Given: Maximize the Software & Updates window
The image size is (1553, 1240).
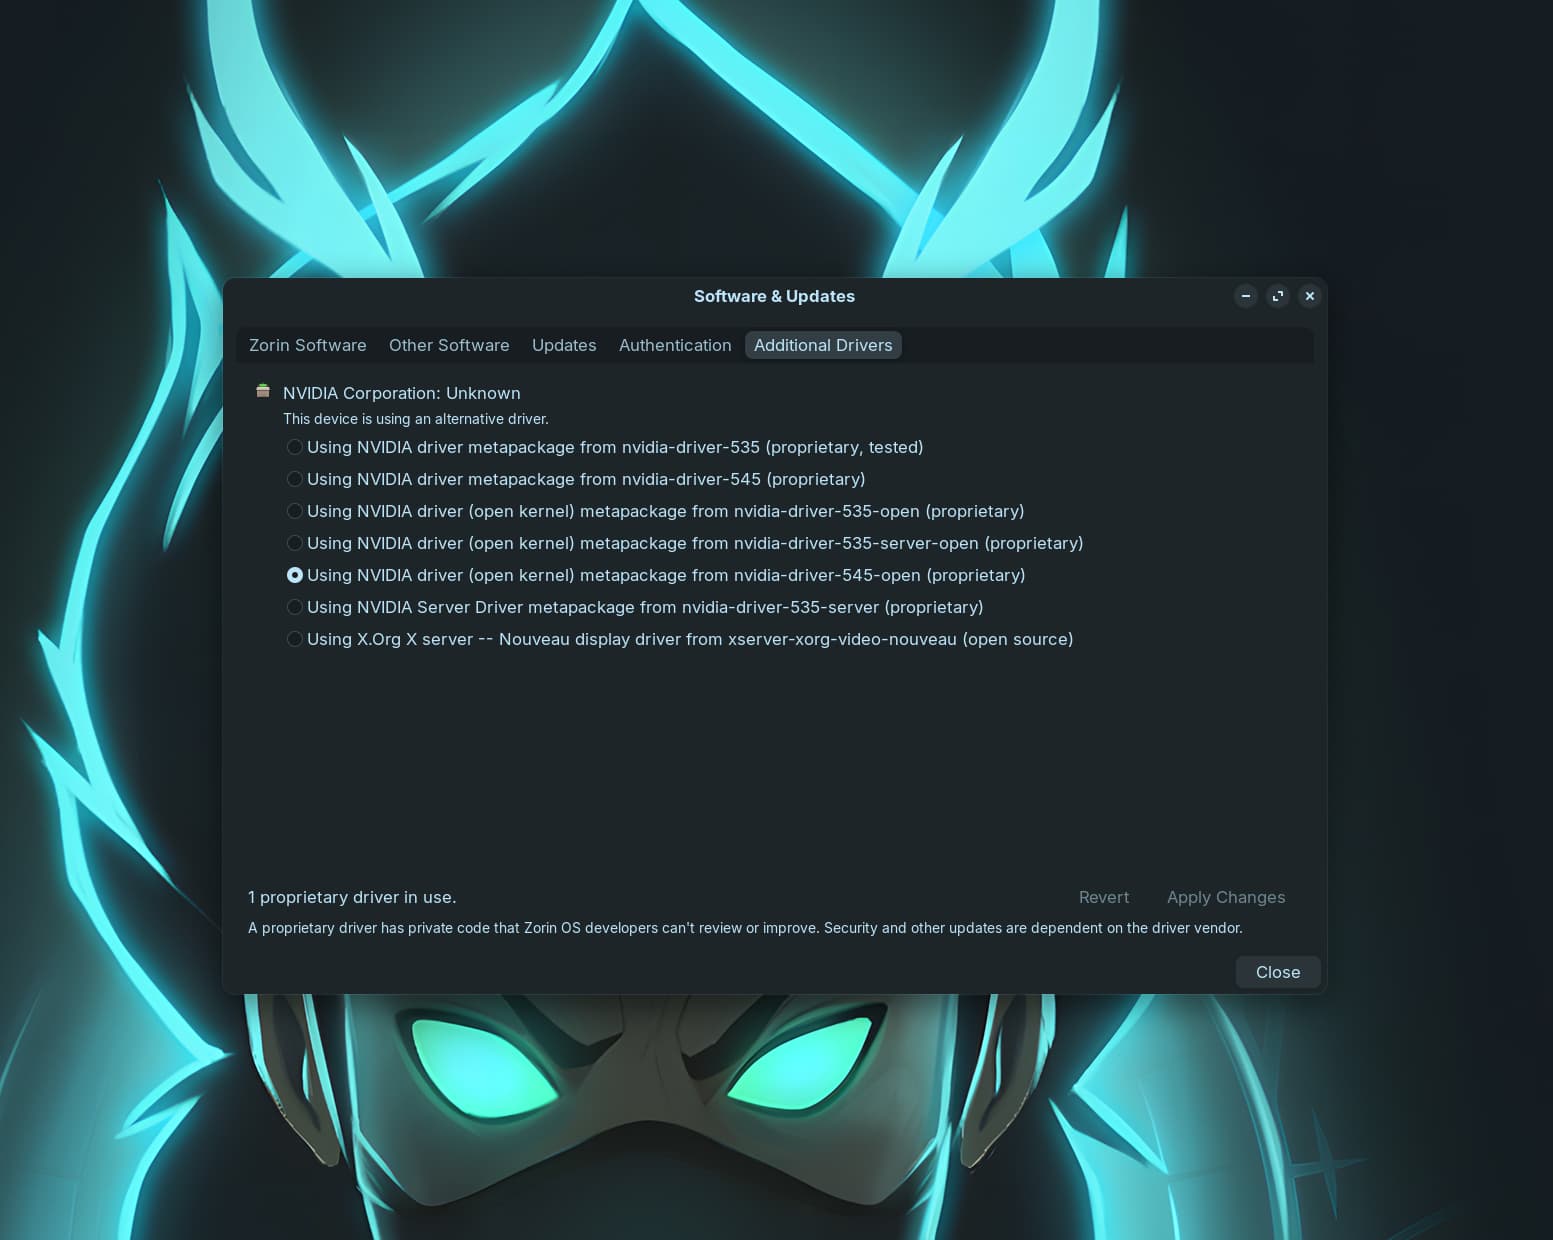Looking at the screenshot, I should point(1277,296).
